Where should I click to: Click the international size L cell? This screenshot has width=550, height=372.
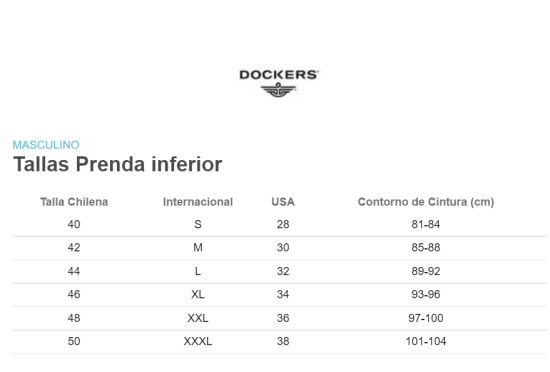(198, 271)
